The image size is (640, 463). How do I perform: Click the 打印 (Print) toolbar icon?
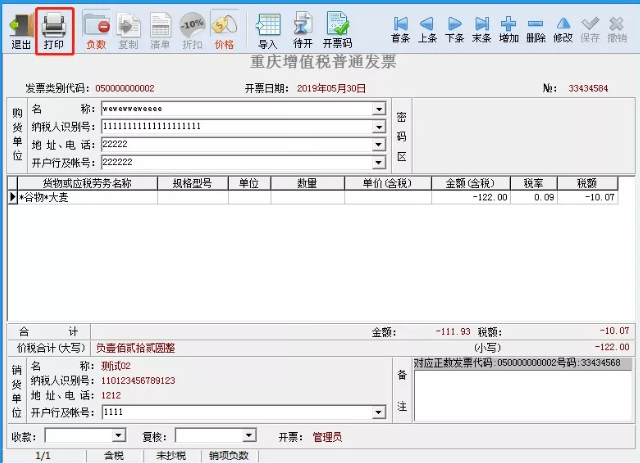coord(54,28)
